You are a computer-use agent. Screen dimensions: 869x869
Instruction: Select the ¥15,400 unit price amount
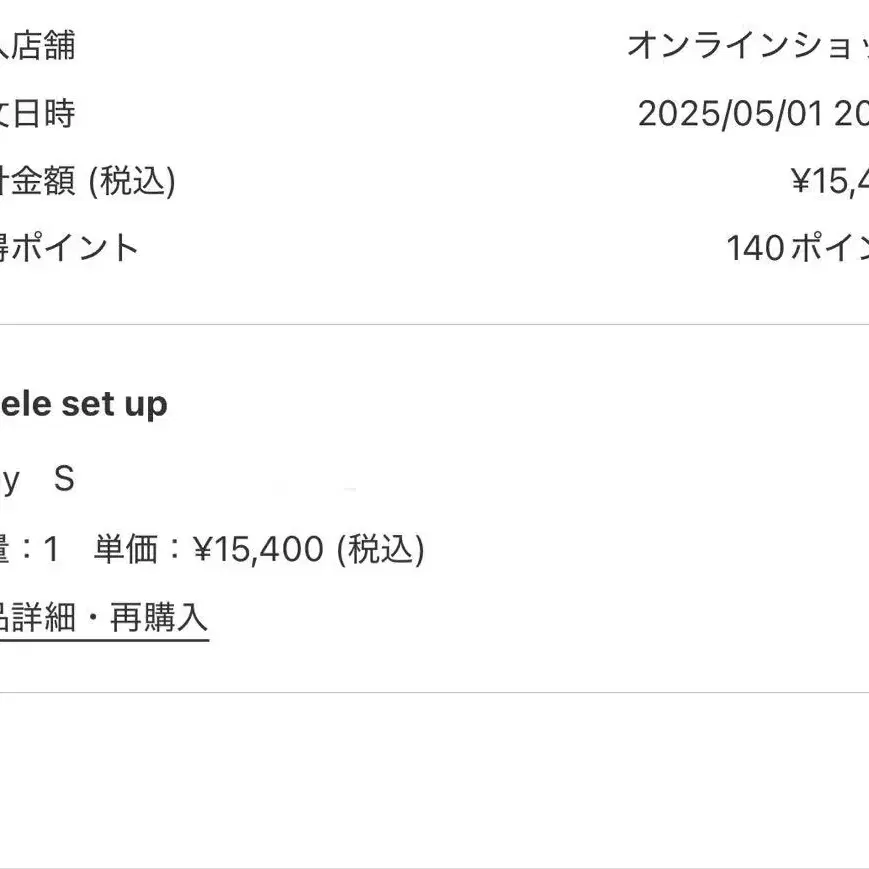258,549
